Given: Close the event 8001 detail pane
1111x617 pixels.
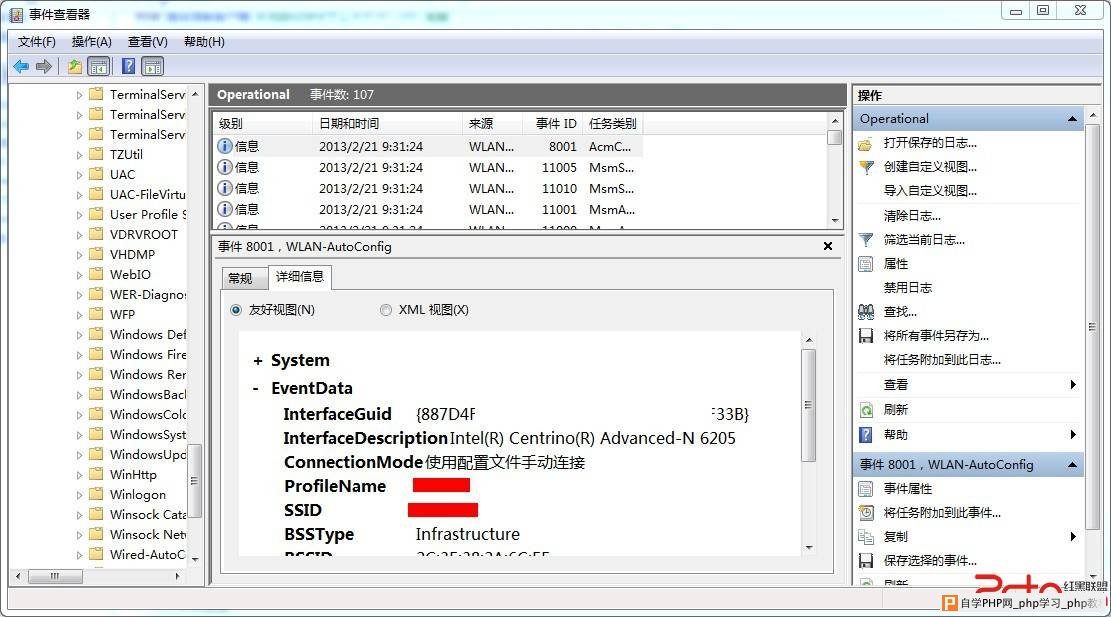Looking at the screenshot, I should [828, 247].
